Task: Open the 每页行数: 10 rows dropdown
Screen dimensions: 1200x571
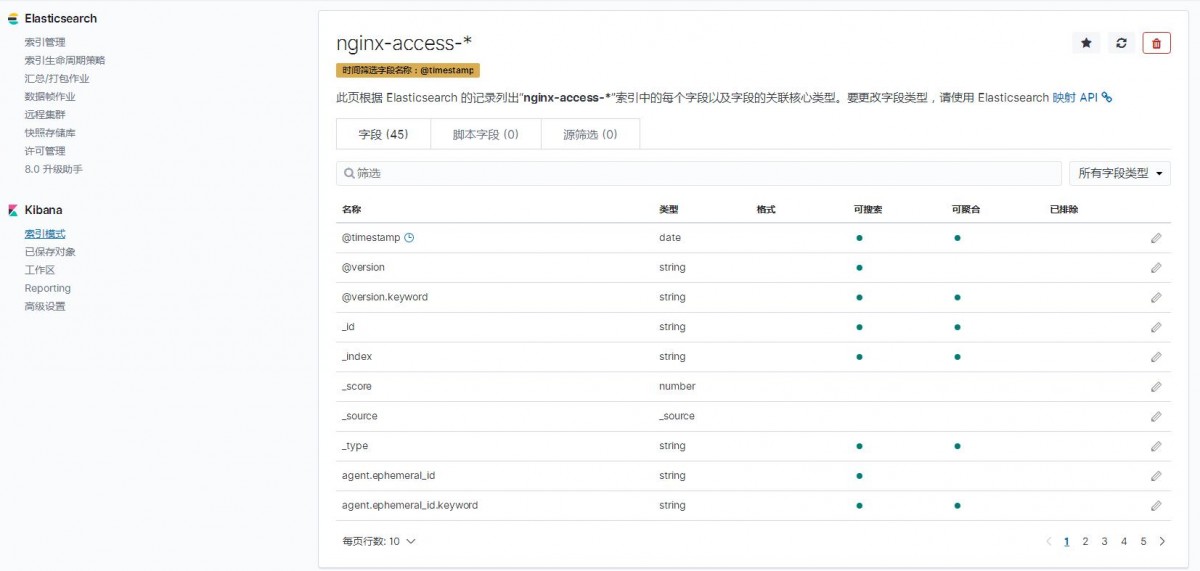Action: pyautogui.click(x=379, y=541)
